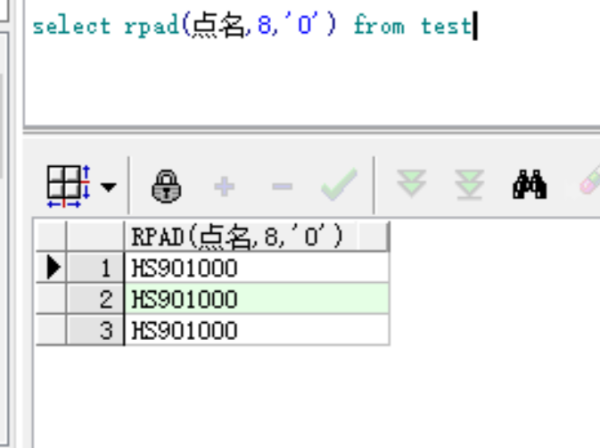
Task: Click the current row indicator arrow
Action: click(x=54, y=267)
